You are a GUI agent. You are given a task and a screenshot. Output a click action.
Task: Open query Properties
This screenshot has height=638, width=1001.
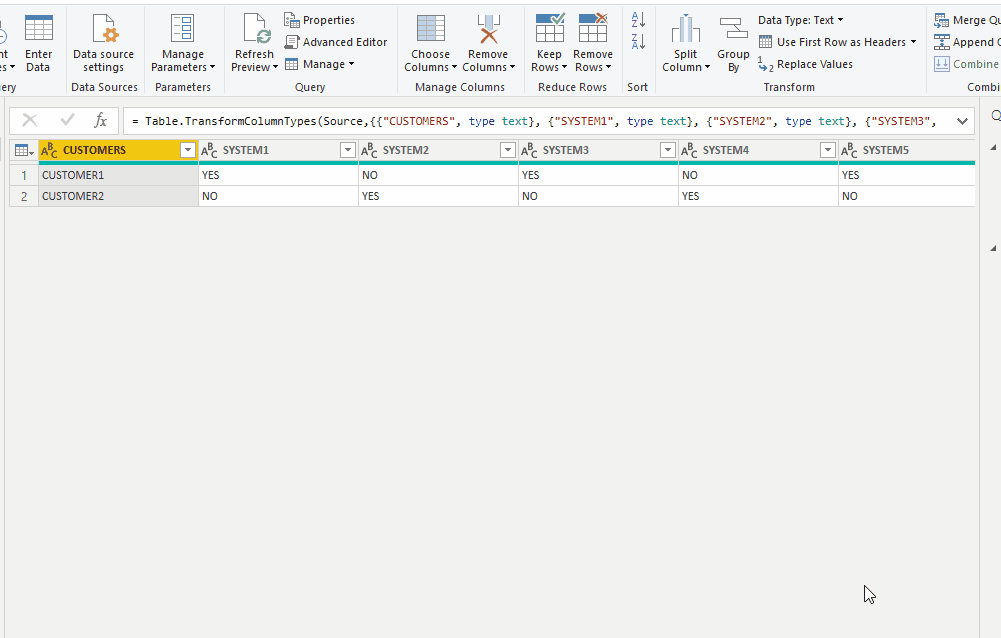[319, 20]
